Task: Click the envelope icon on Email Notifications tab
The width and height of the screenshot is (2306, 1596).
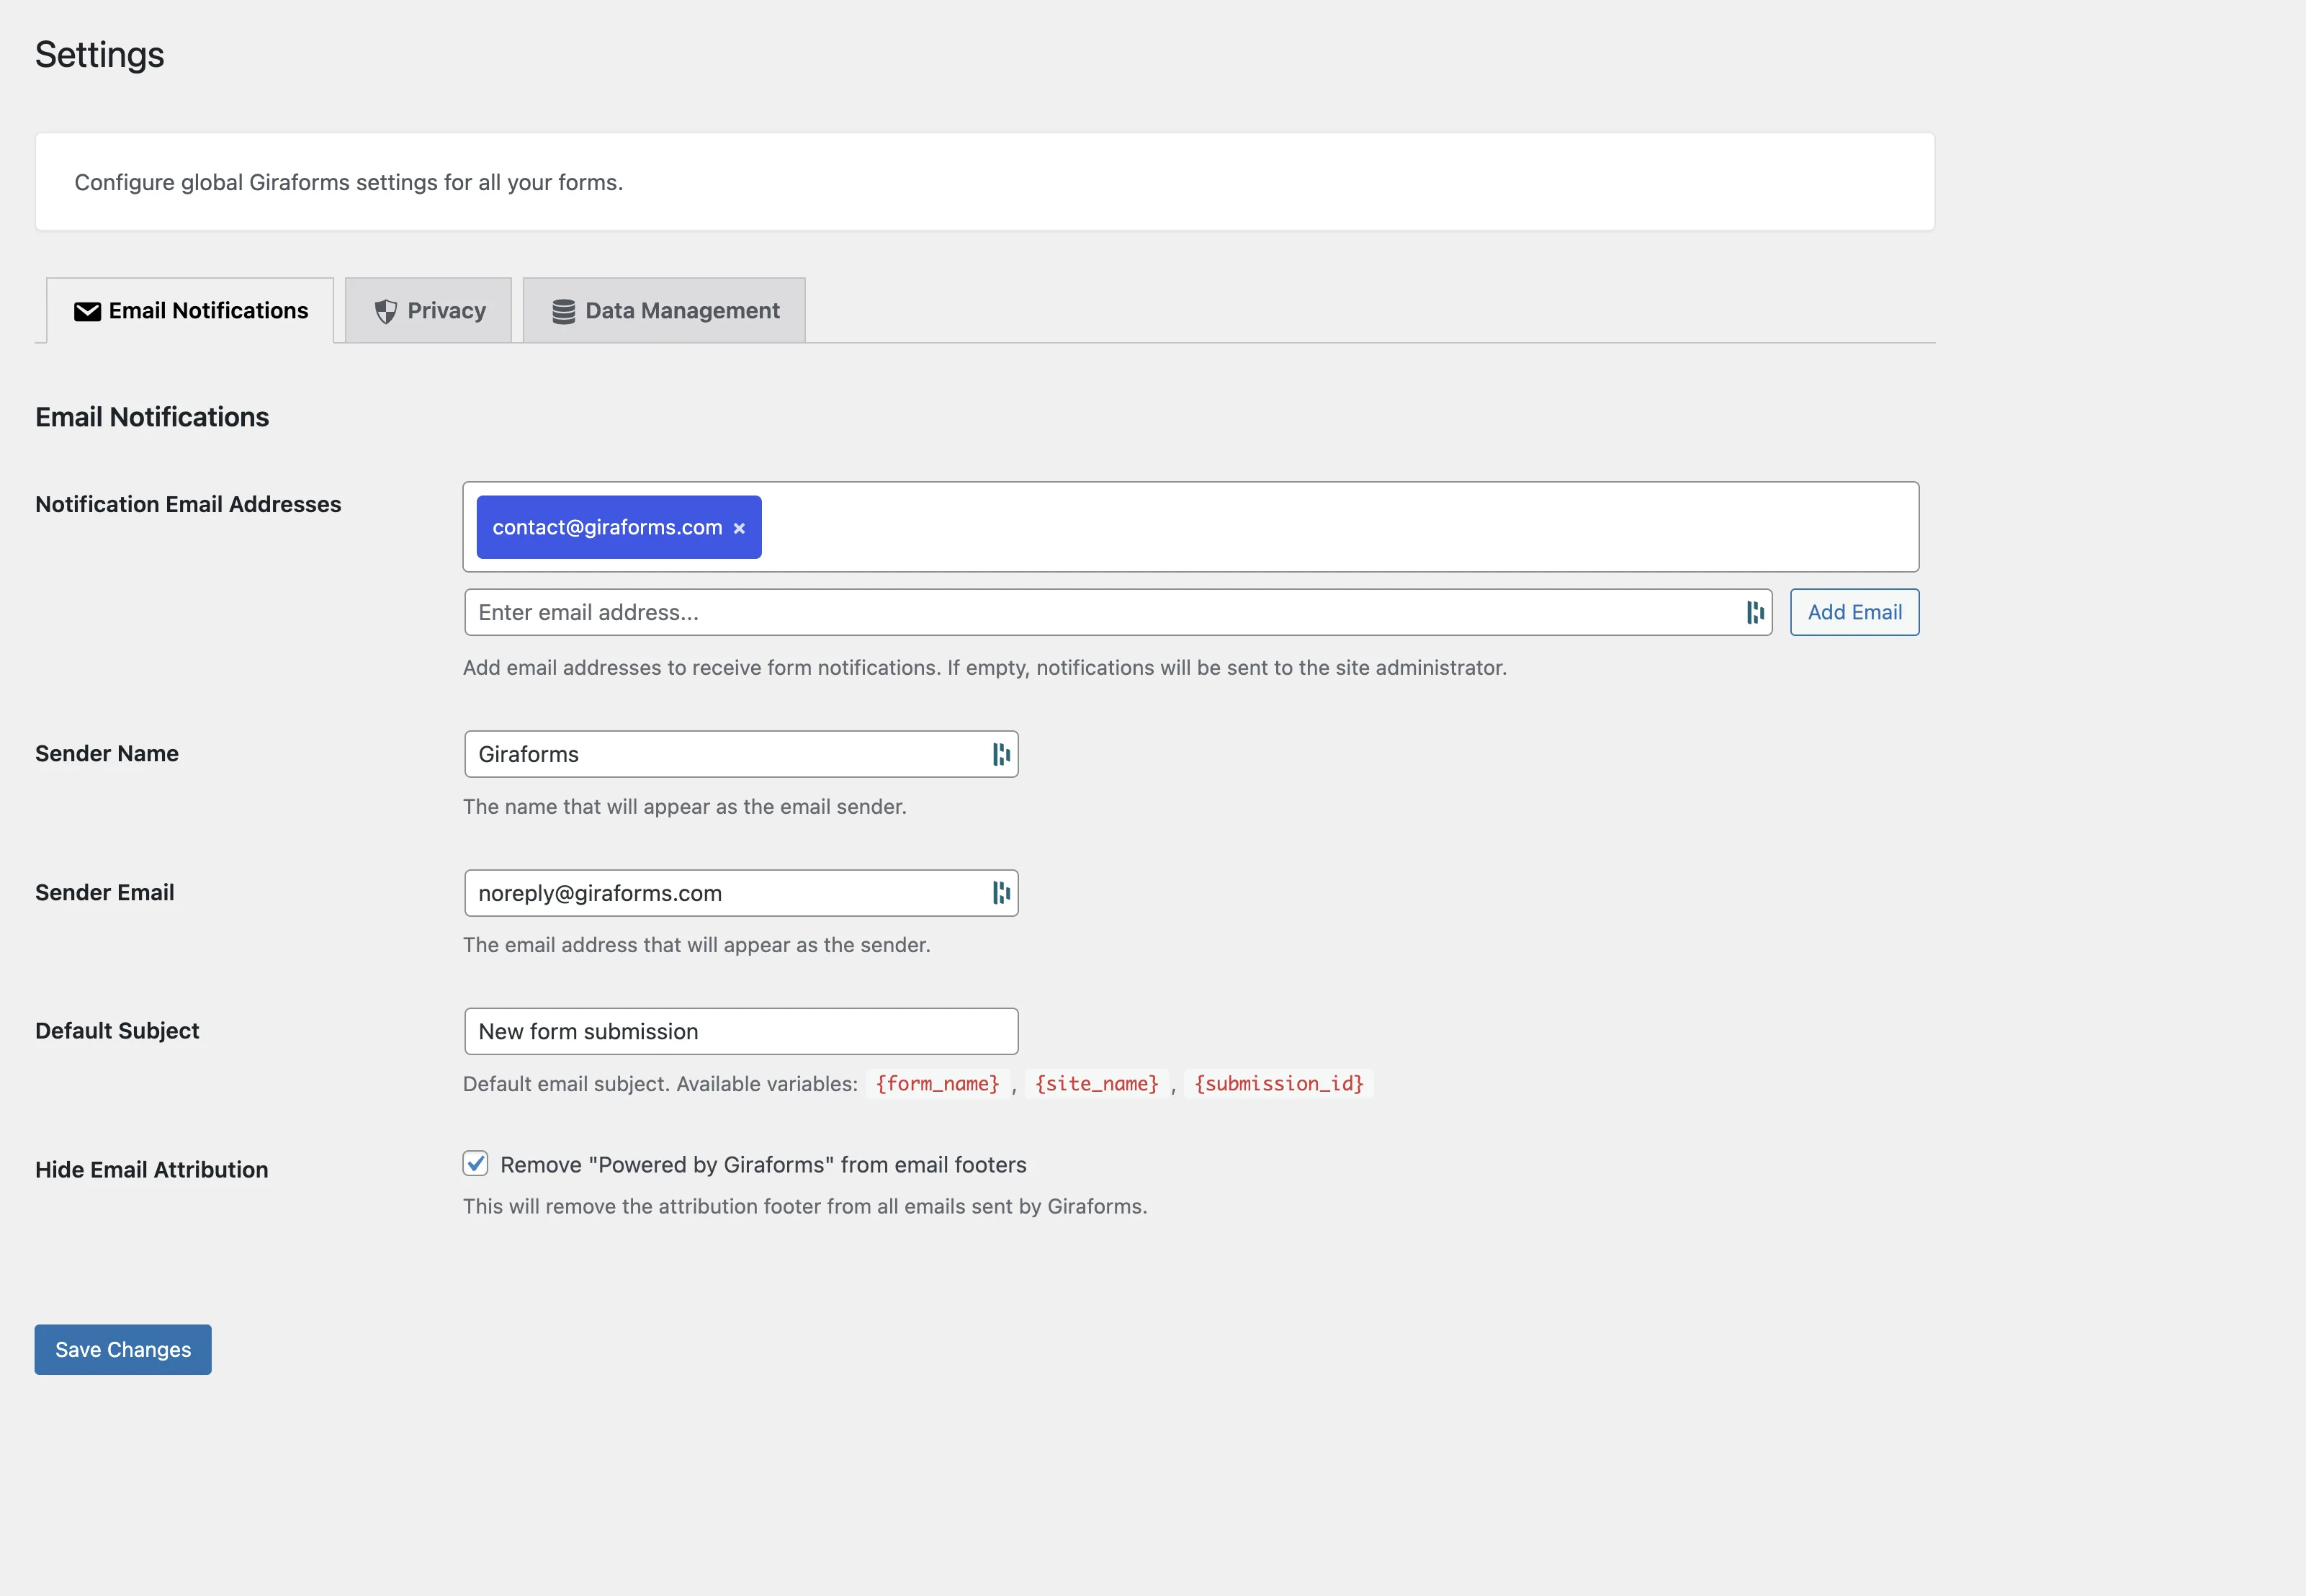Action: [x=88, y=310]
